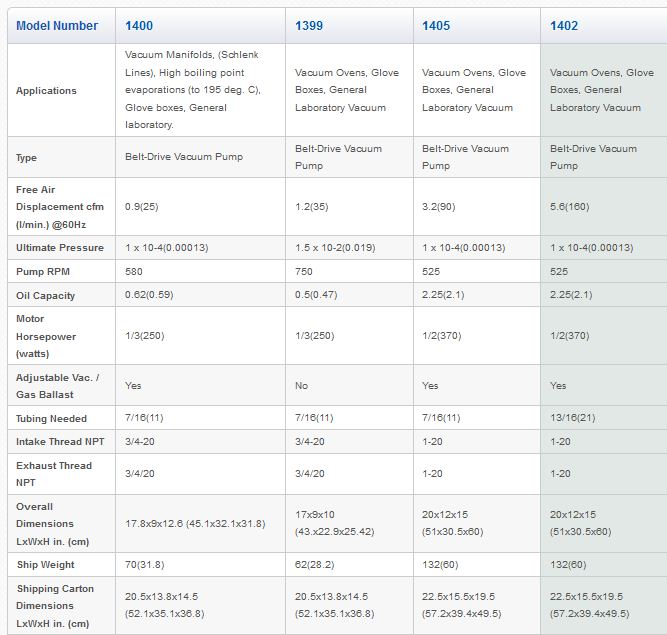Select the Pump RPM value 580
Image resolution: width=667 pixels, height=635 pixels.
[x=134, y=272]
